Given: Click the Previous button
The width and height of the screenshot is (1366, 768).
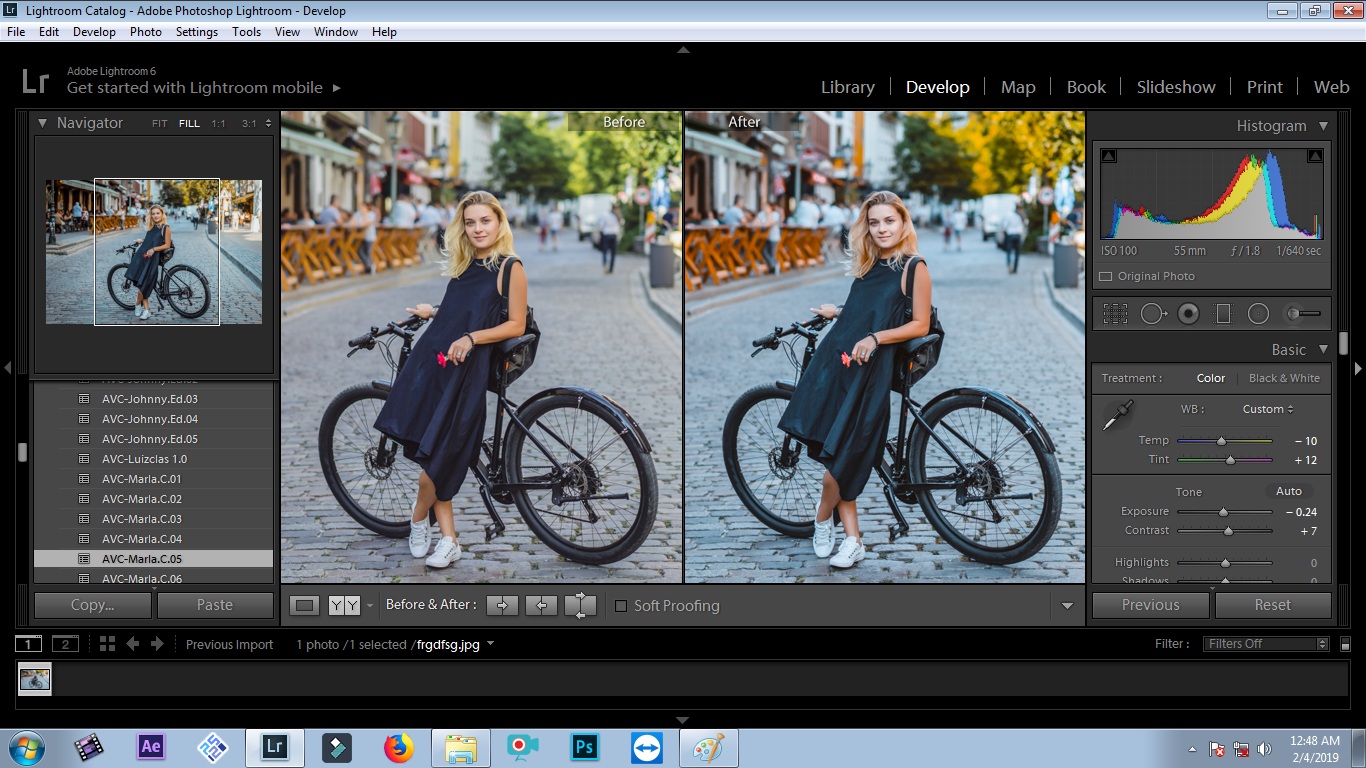Looking at the screenshot, I should (1151, 605).
